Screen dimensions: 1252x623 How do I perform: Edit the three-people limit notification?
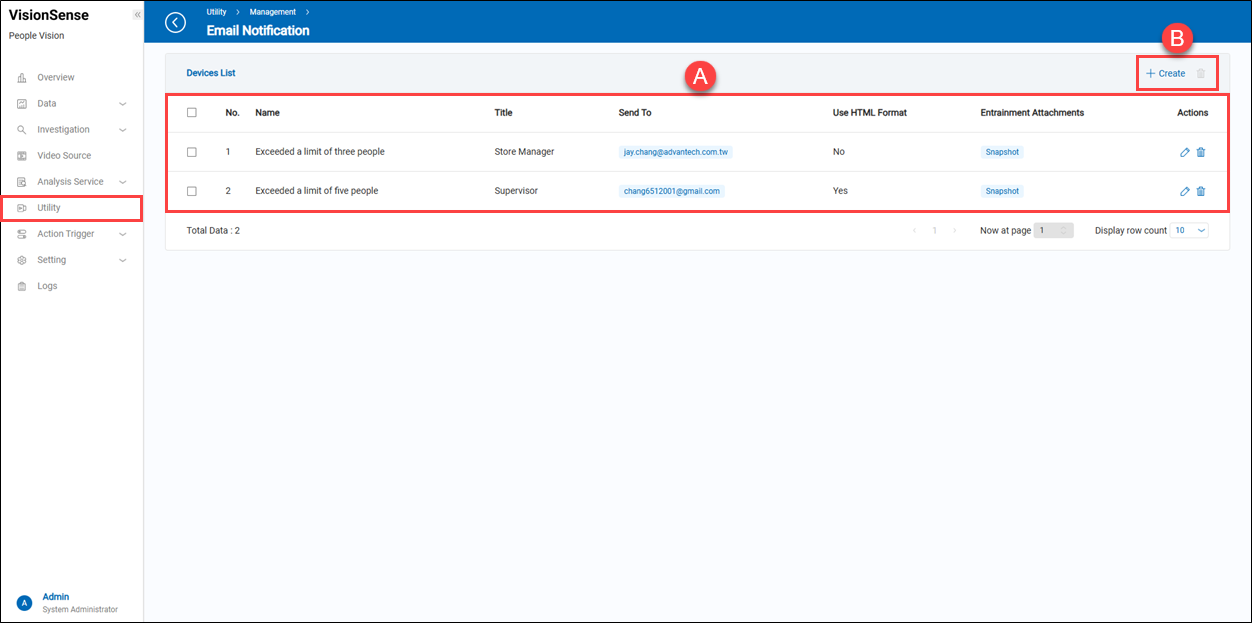click(1184, 151)
